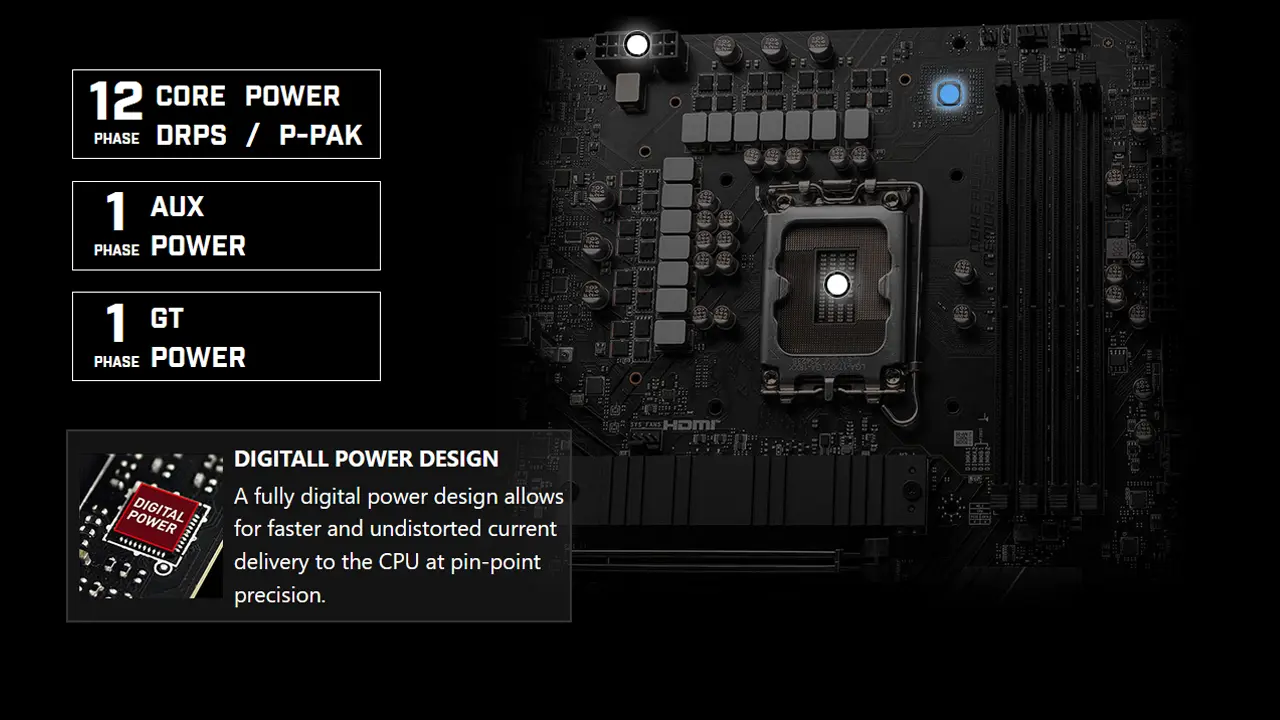
Task: Click the red Digital Power chip image
Action: (151, 525)
